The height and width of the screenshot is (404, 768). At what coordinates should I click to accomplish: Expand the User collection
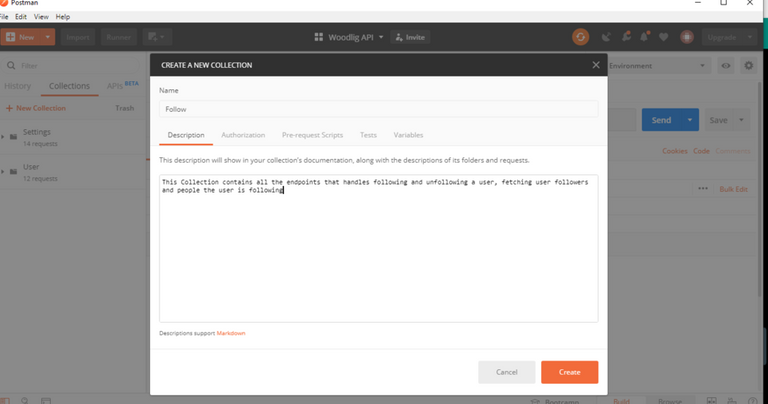(x=3, y=172)
